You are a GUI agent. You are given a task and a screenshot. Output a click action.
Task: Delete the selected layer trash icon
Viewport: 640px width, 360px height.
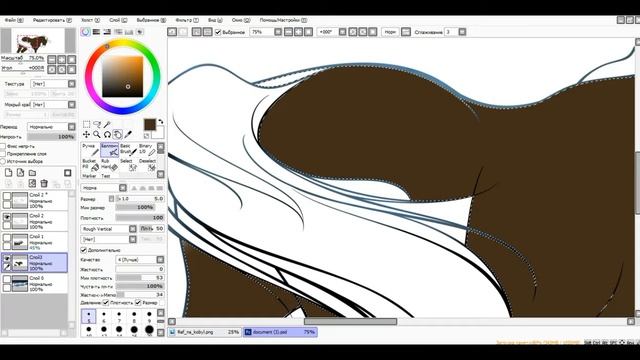click(x=44, y=184)
